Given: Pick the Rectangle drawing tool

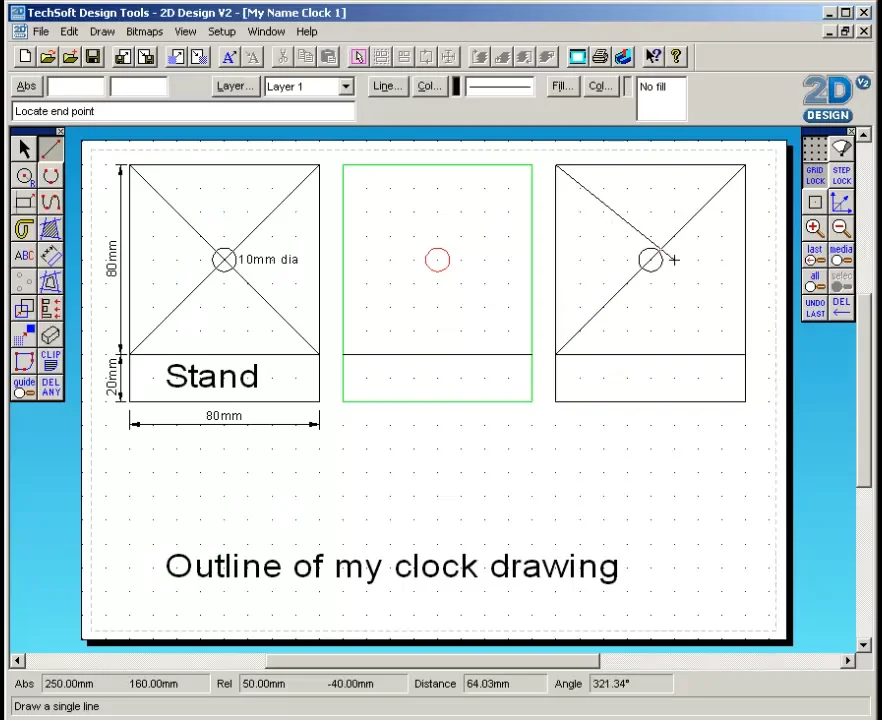Looking at the screenshot, I should [24, 202].
